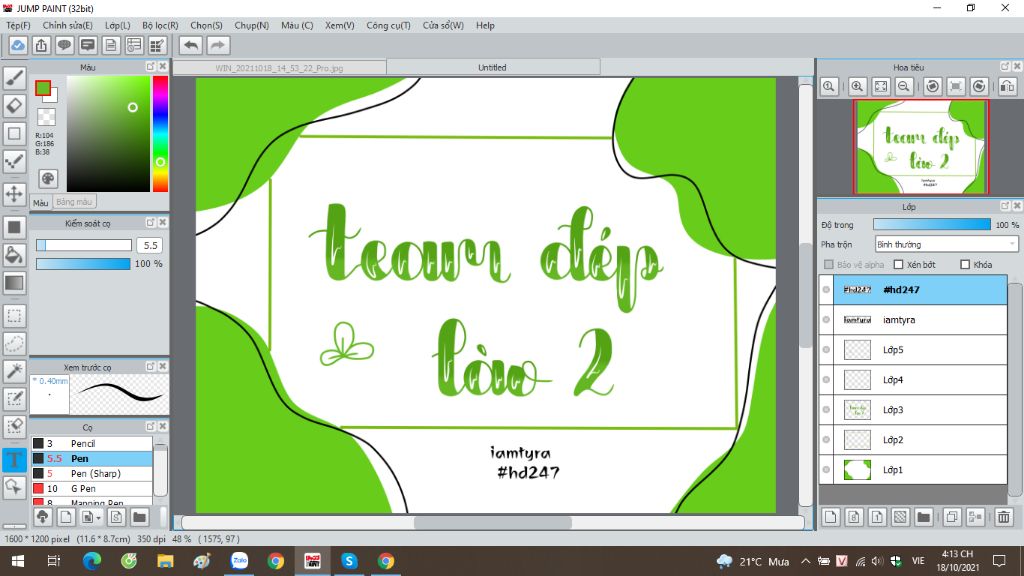
Task: Select the Lớp2 layer
Action: point(920,440)
